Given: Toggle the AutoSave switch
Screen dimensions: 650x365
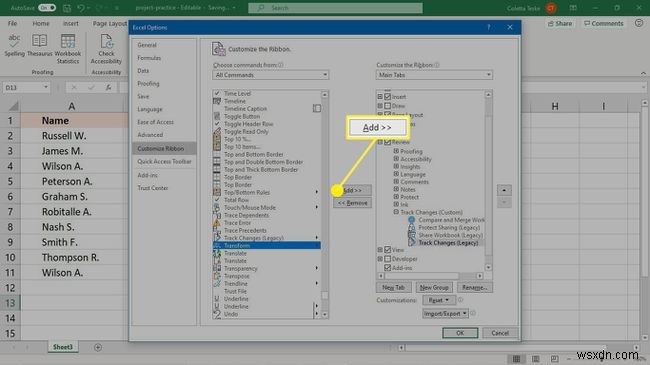Looking at the screenshot, I should 47,8.
